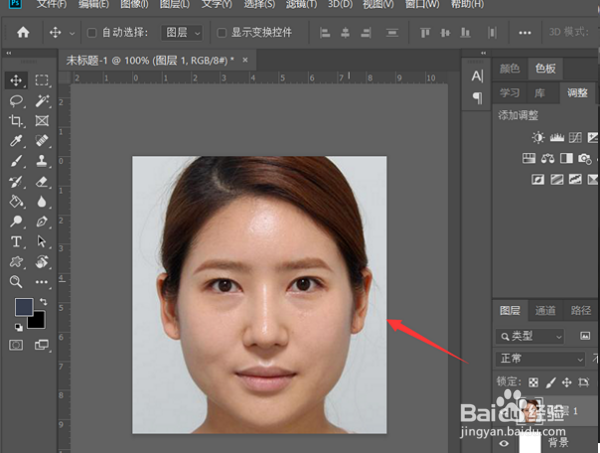
Task: Open the Select menu
Action: coord(259,4)
